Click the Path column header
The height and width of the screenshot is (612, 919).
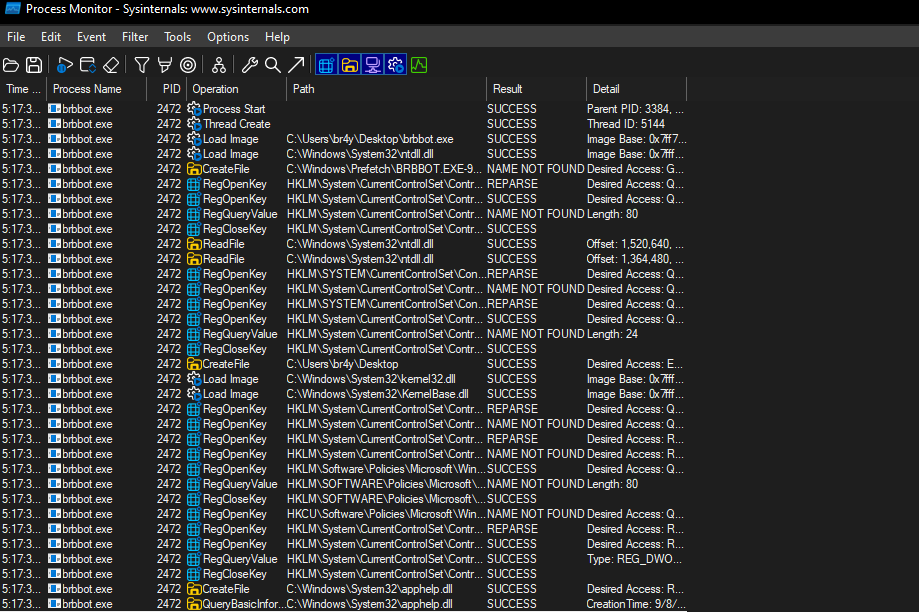[x=386, y=89]
